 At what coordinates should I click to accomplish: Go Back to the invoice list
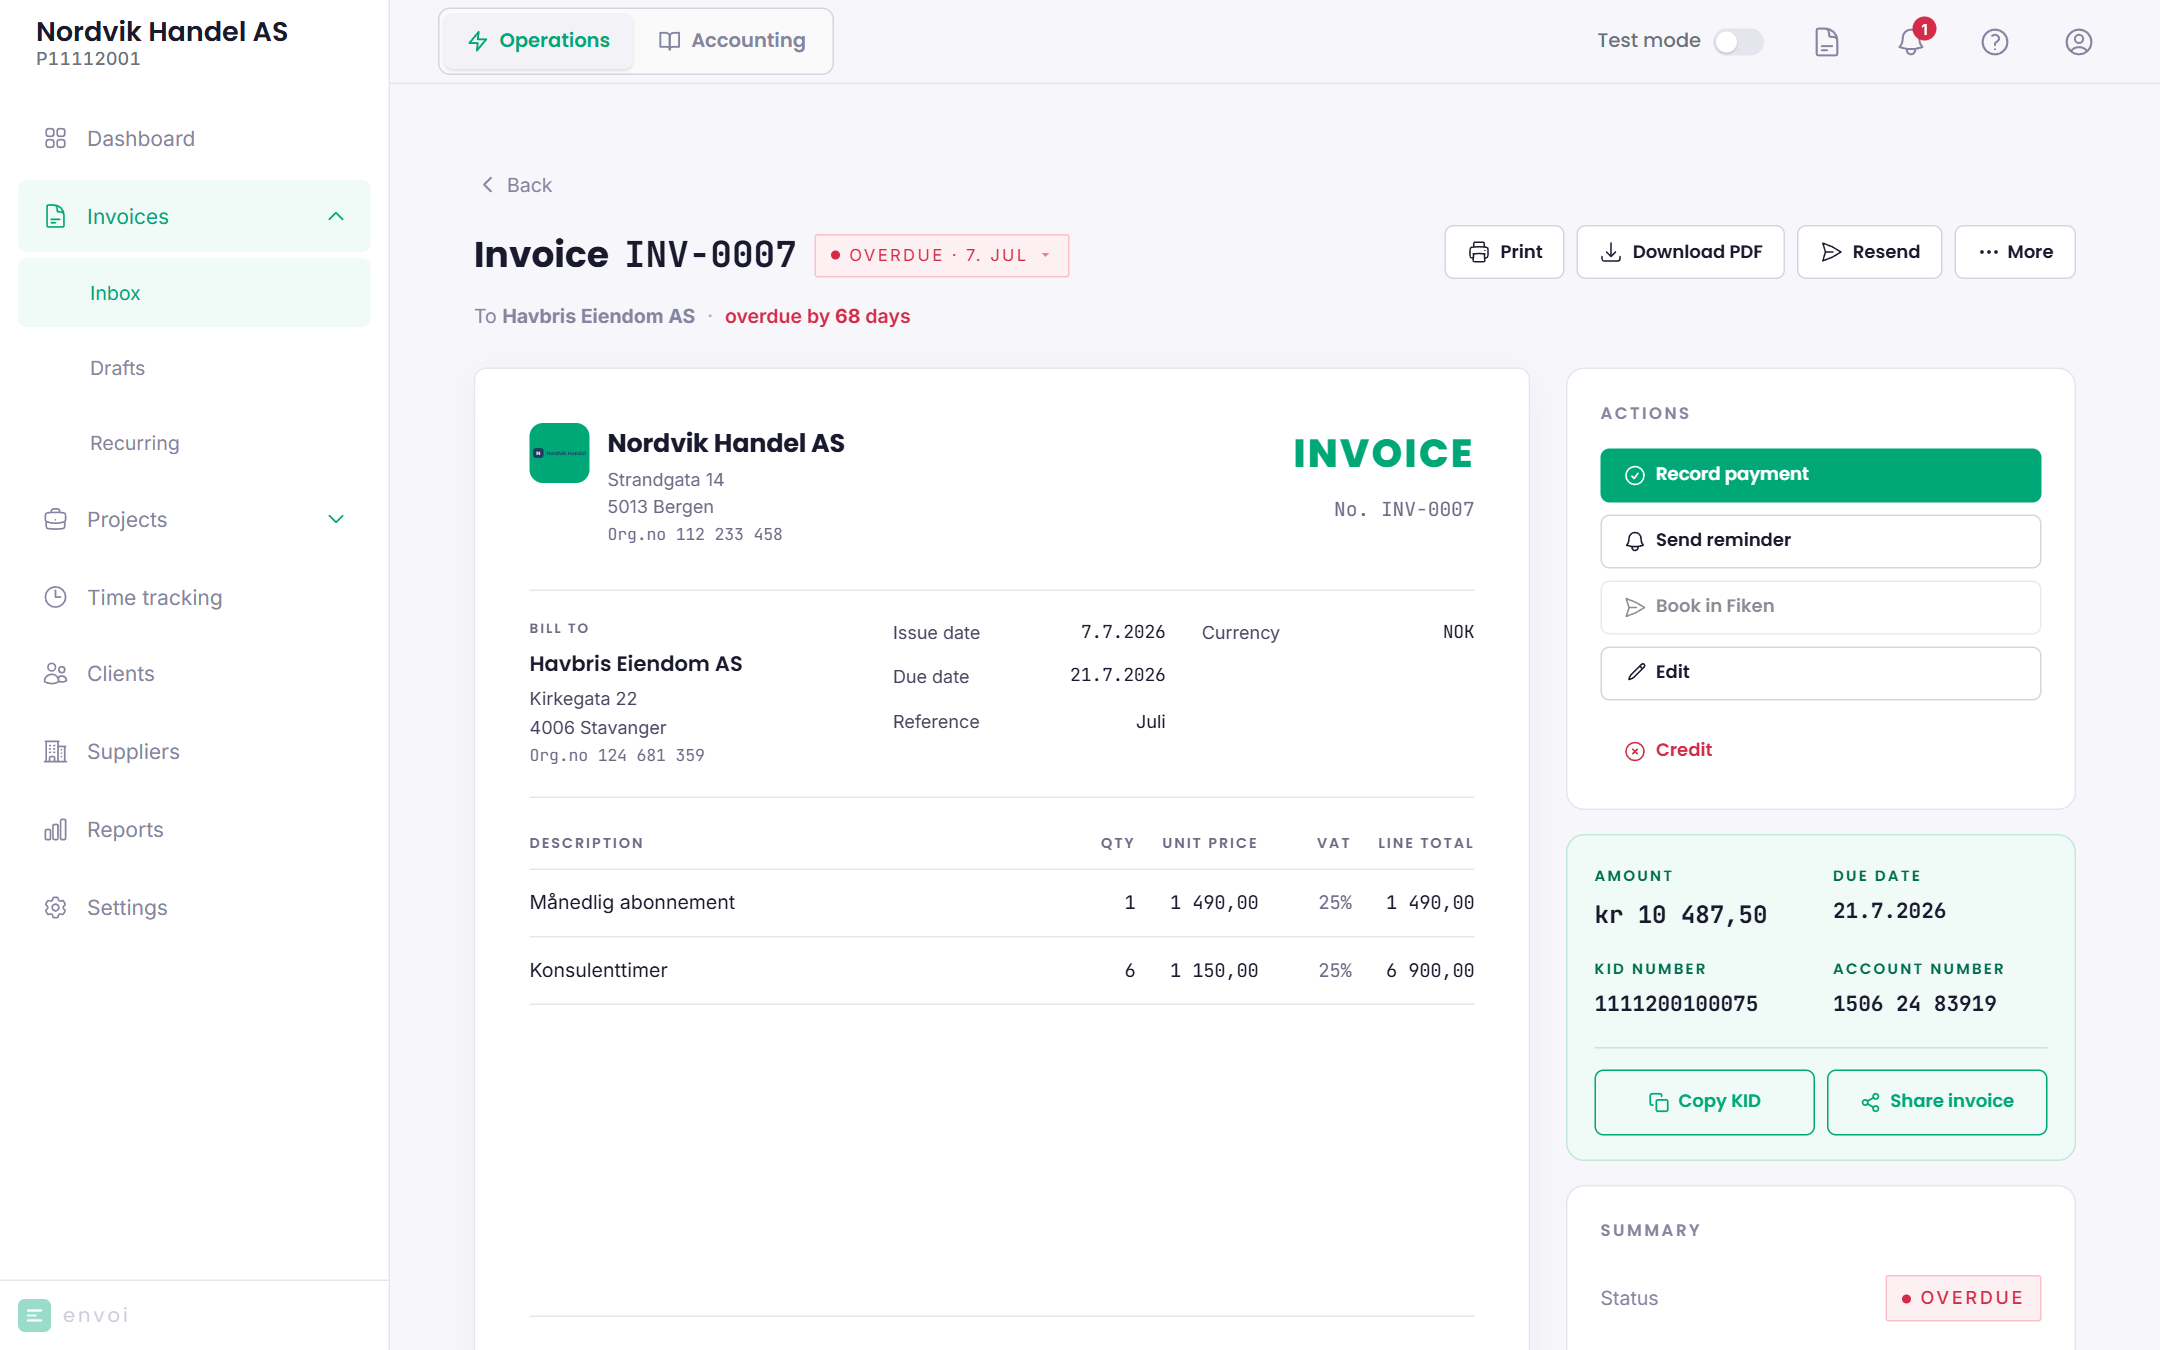click(x=516, y=185)
